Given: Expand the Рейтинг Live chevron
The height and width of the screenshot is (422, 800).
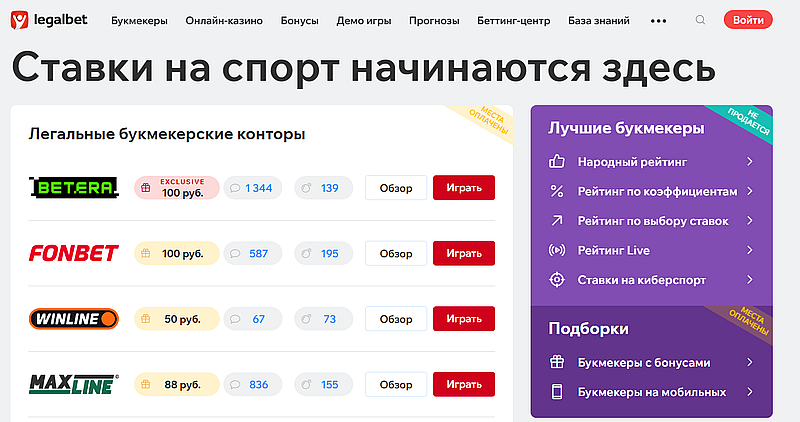Looking at the screenshot, I should pos(749,250).
